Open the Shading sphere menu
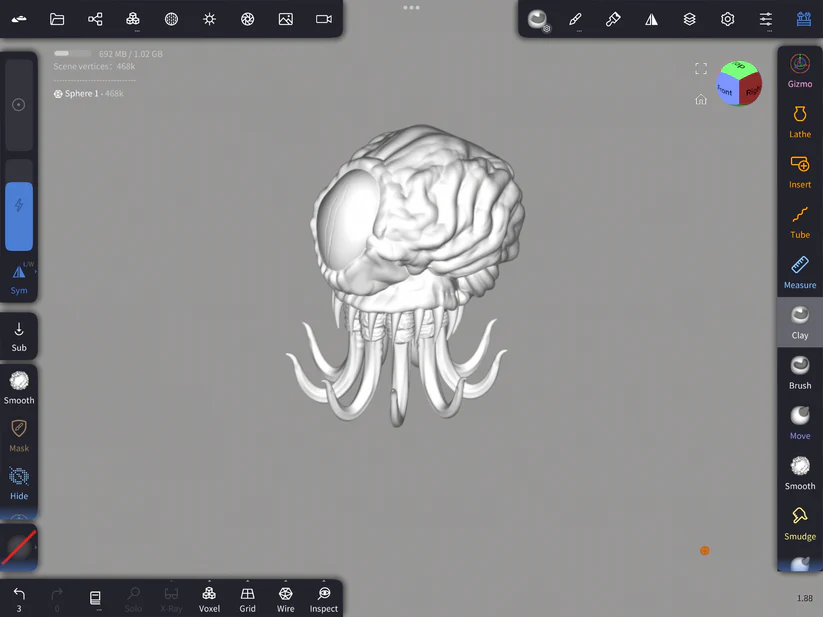Image resolution: width=823 pixels, height=617 pixels. click(171, 19)
